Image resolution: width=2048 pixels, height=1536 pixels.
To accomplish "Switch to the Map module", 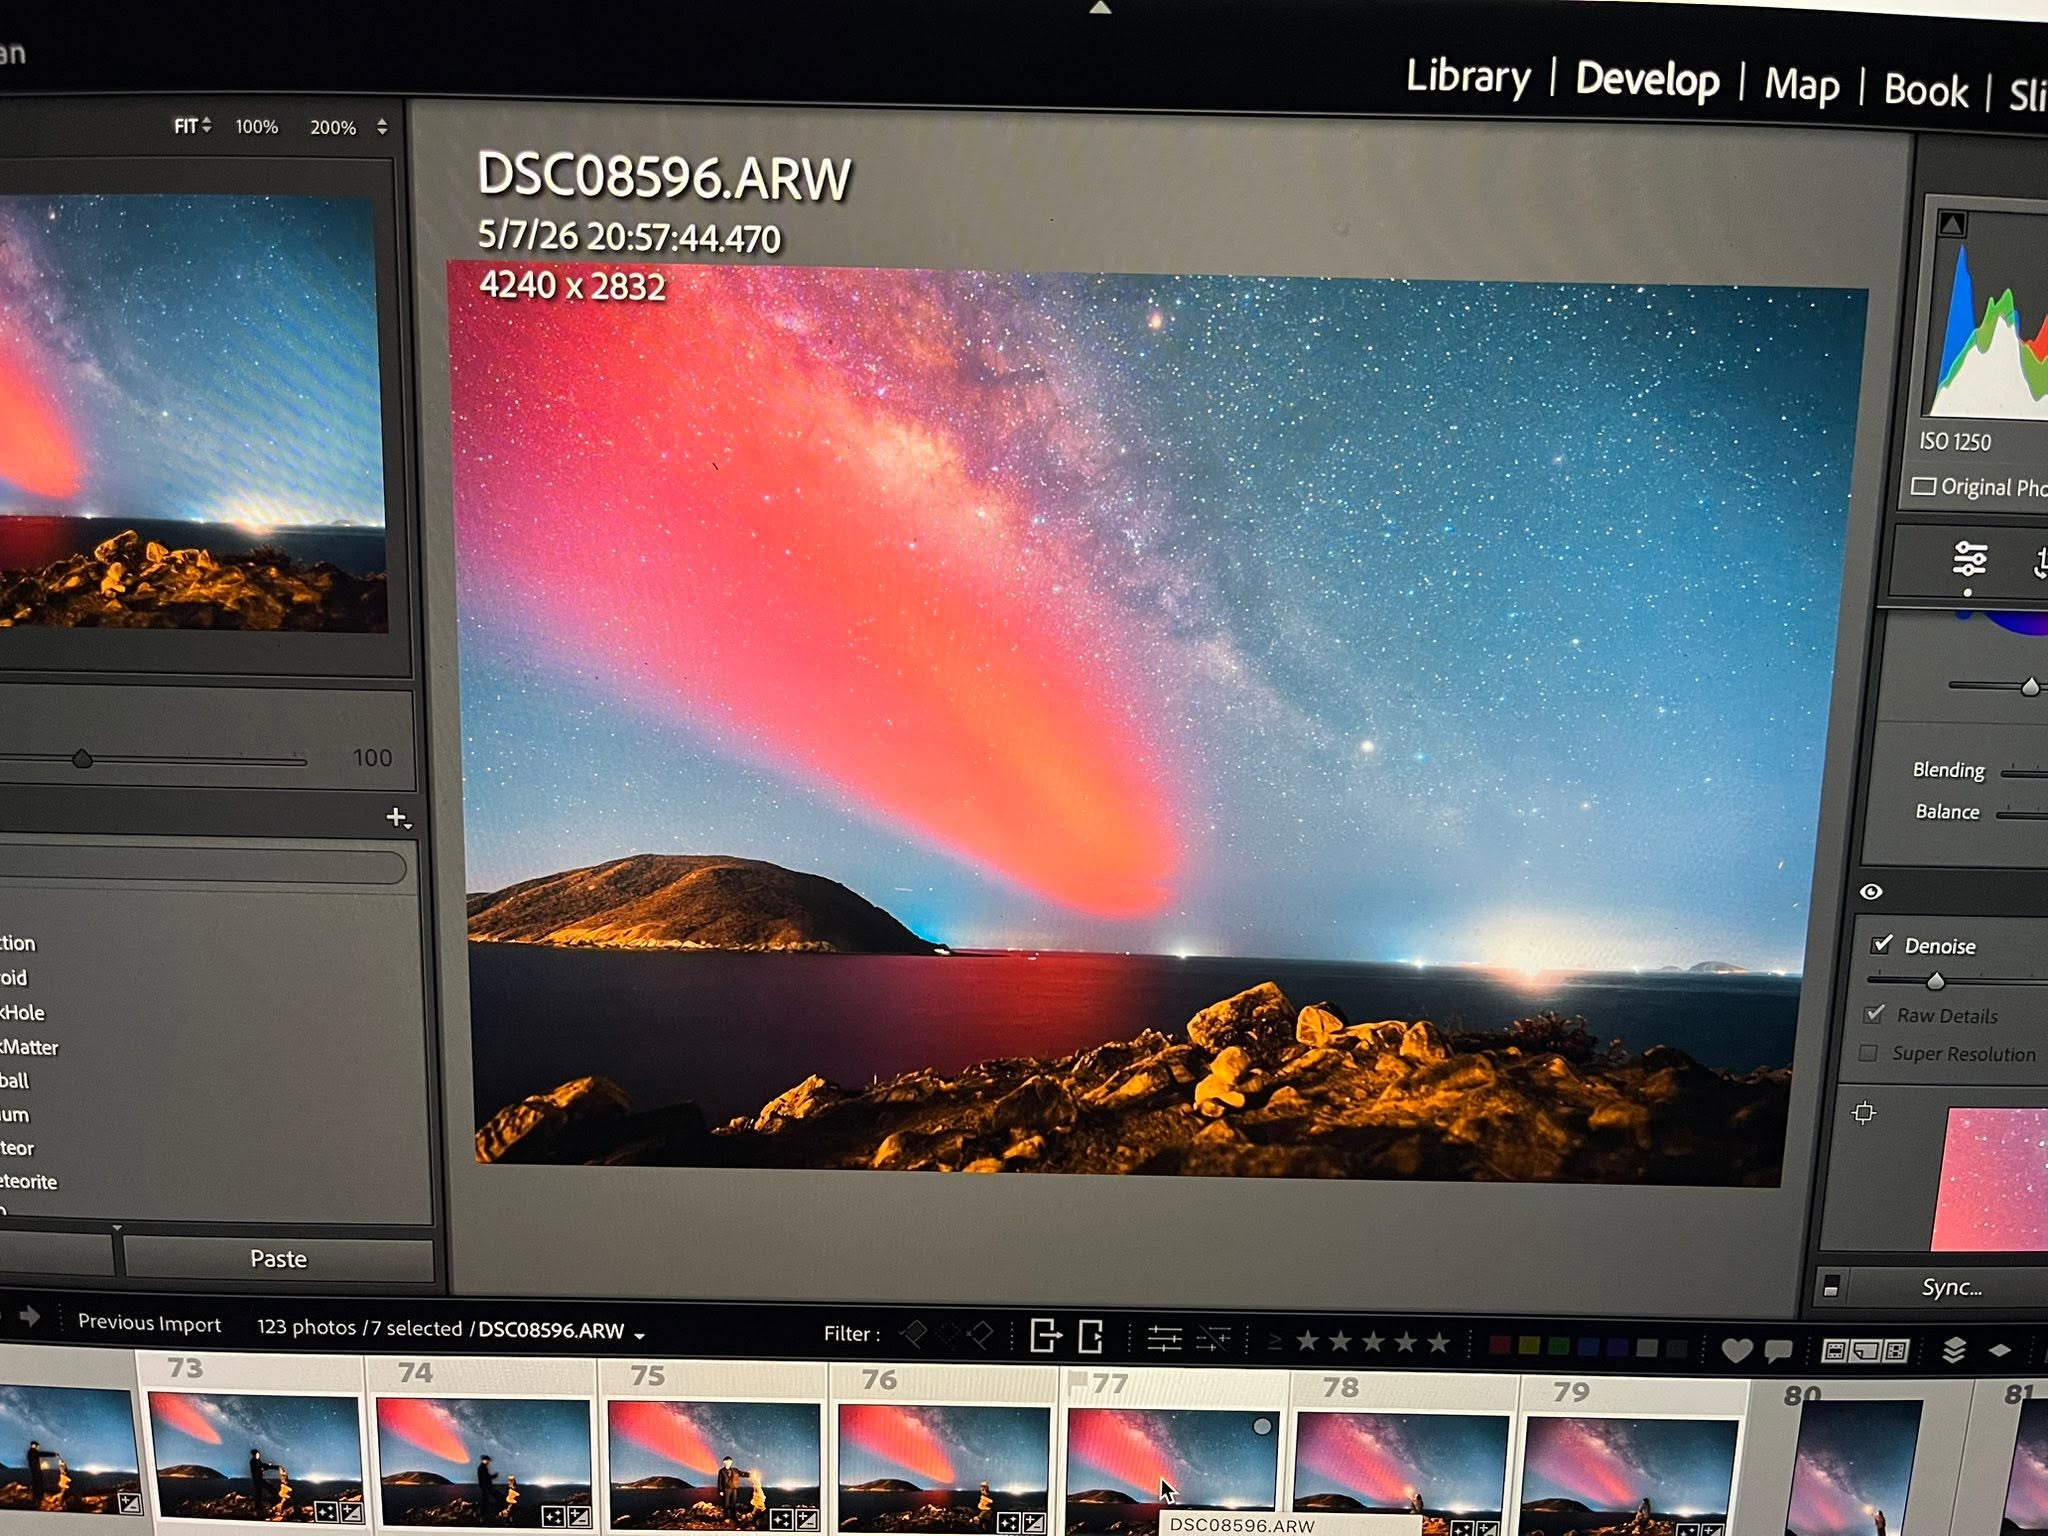I will pyautogui.click(x=1801, y=85).
